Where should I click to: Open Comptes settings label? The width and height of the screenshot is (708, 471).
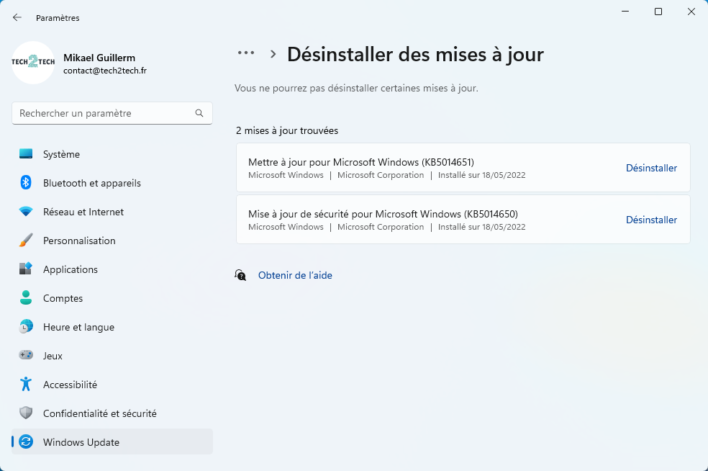pyautogui.click(x=63, y=298)
